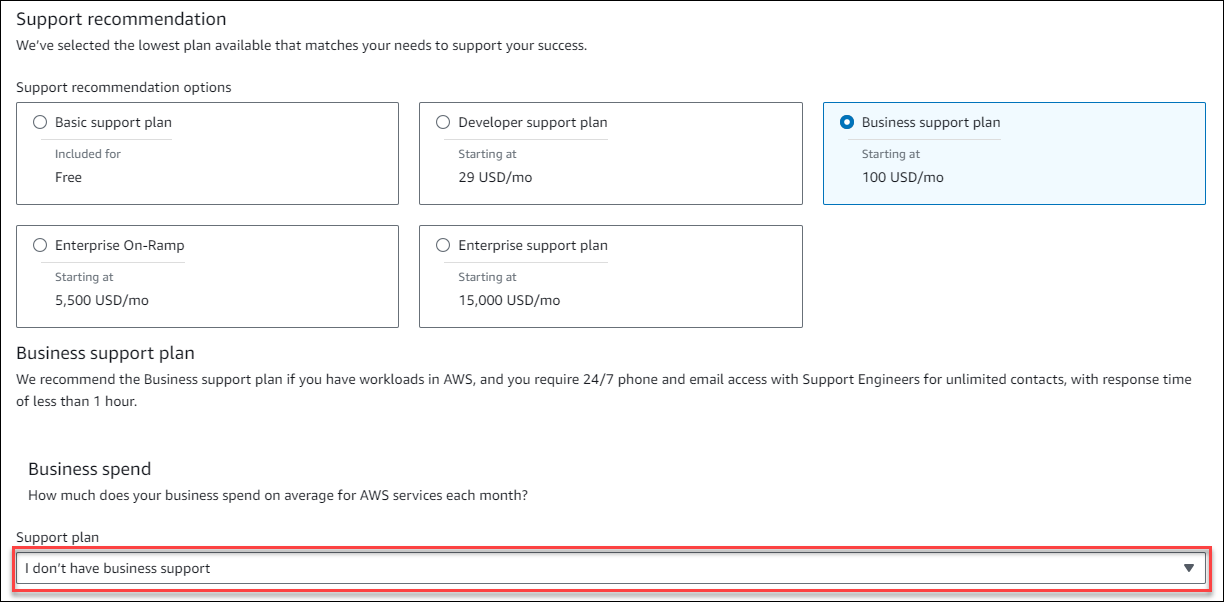Click the "Support plan" field label
The height and width of the screenshot is (602, 1224).
click(x=57, y=537)
